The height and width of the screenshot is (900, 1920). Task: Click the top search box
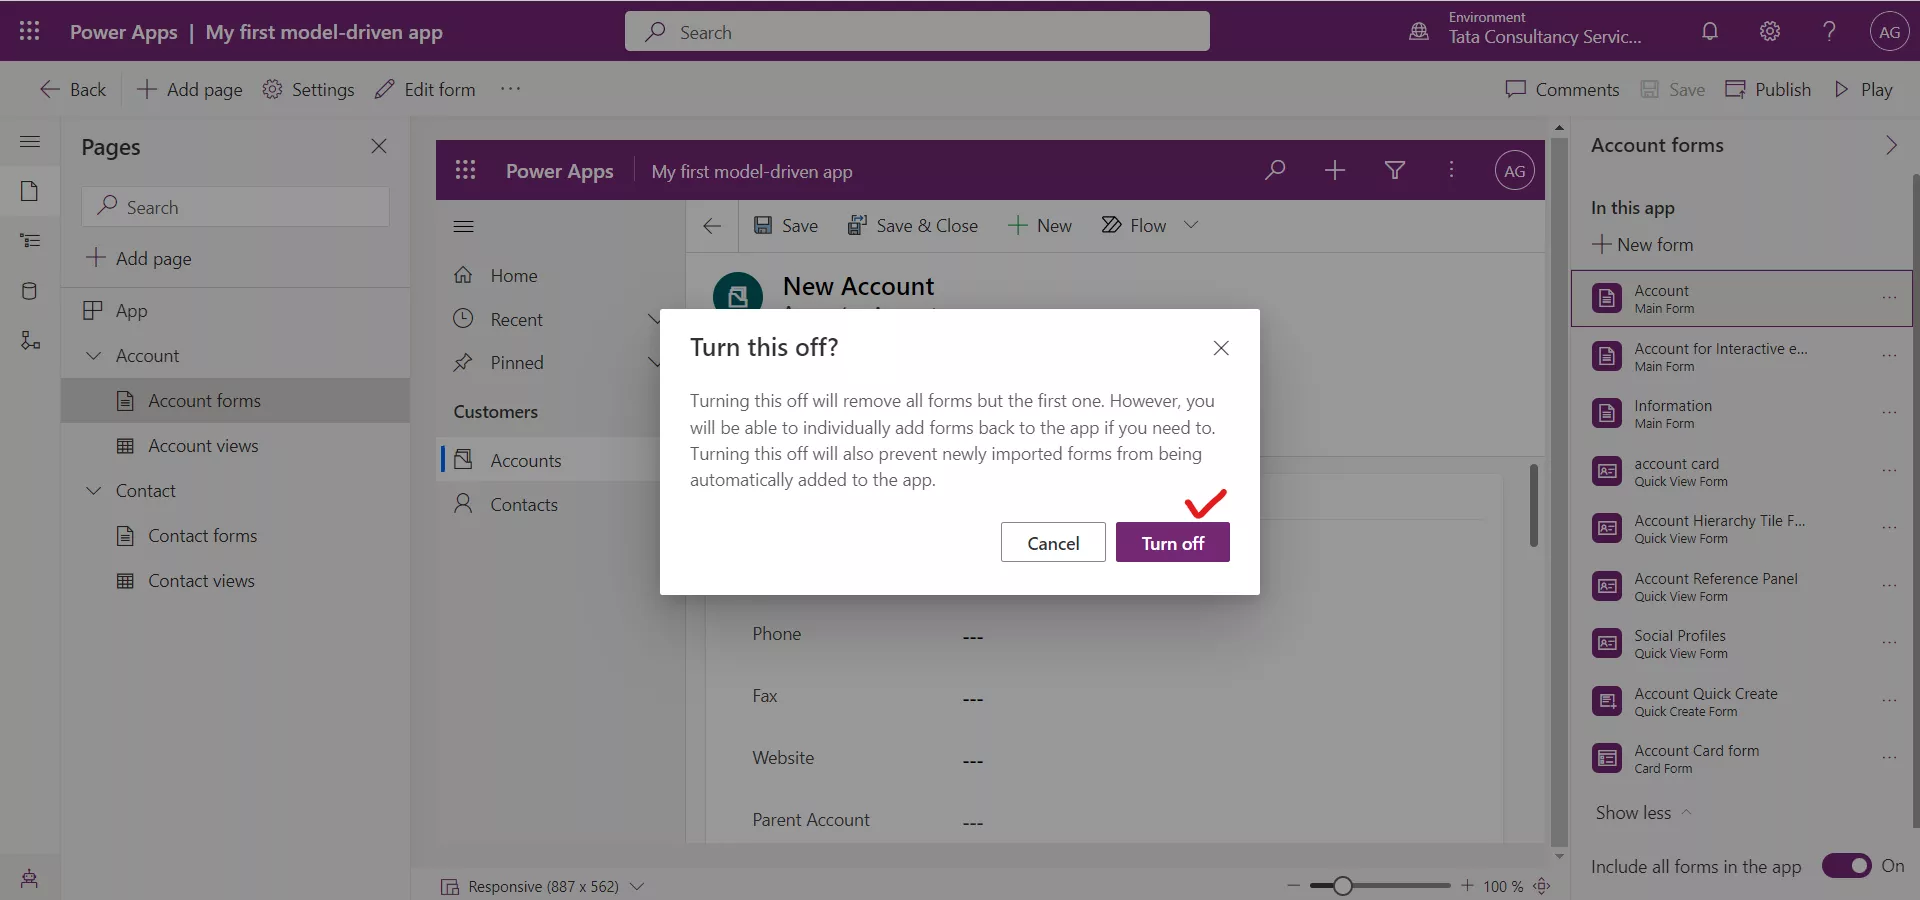(x=917, y=31)
